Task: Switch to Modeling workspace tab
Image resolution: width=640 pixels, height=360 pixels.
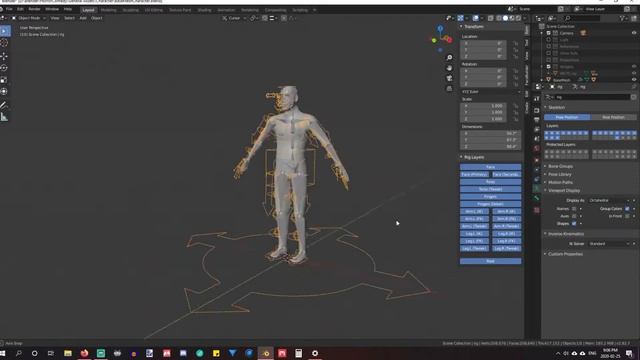Action: (108, 10)
